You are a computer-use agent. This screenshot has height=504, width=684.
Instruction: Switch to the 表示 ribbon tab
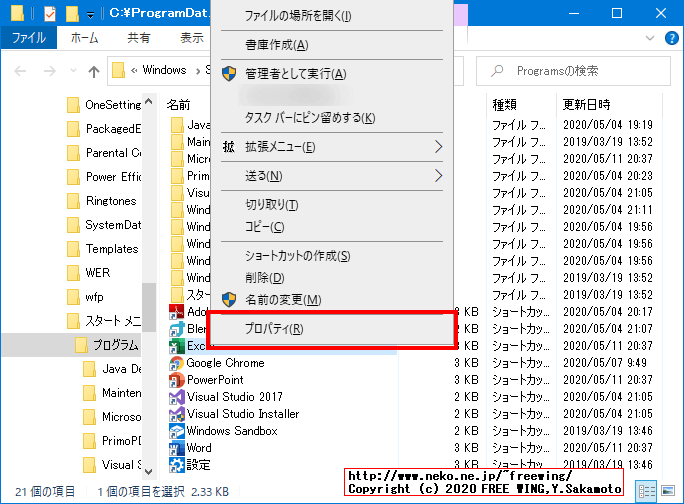[192, 38]
